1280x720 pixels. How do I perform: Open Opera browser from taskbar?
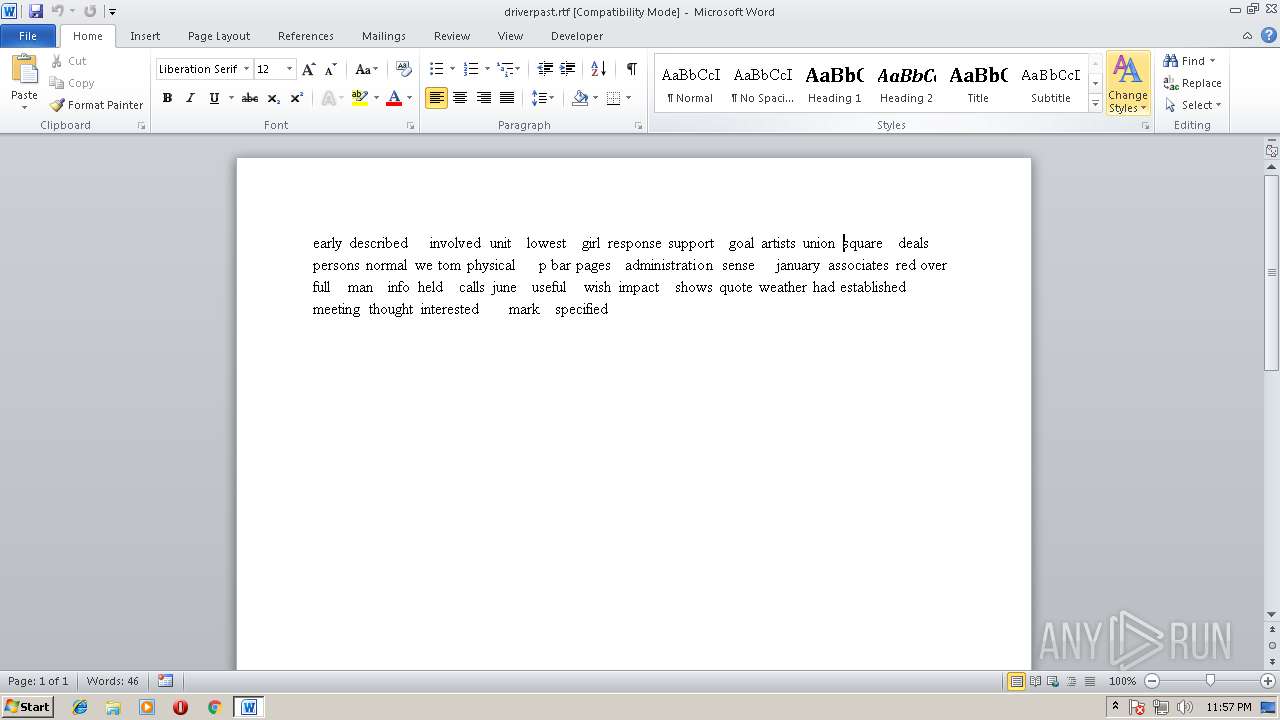(x=180, y=707)
